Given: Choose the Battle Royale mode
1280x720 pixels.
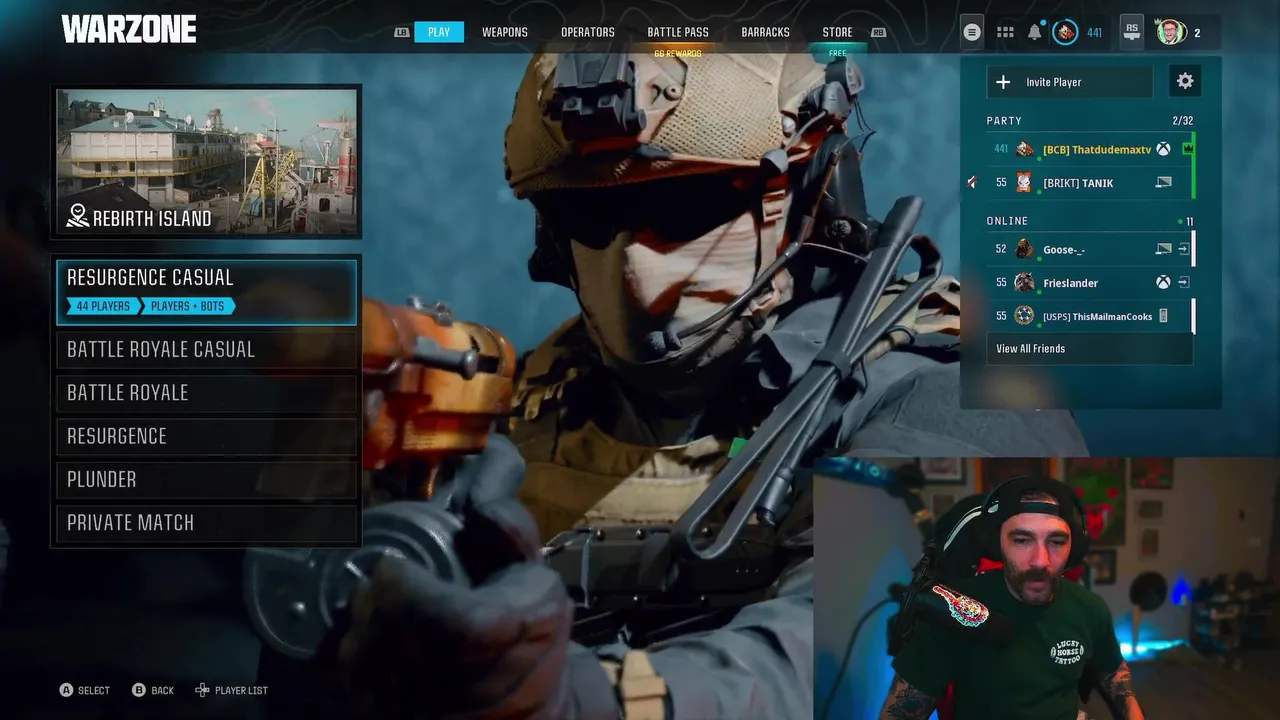Looking at the screenshot, I should [206, 393].
